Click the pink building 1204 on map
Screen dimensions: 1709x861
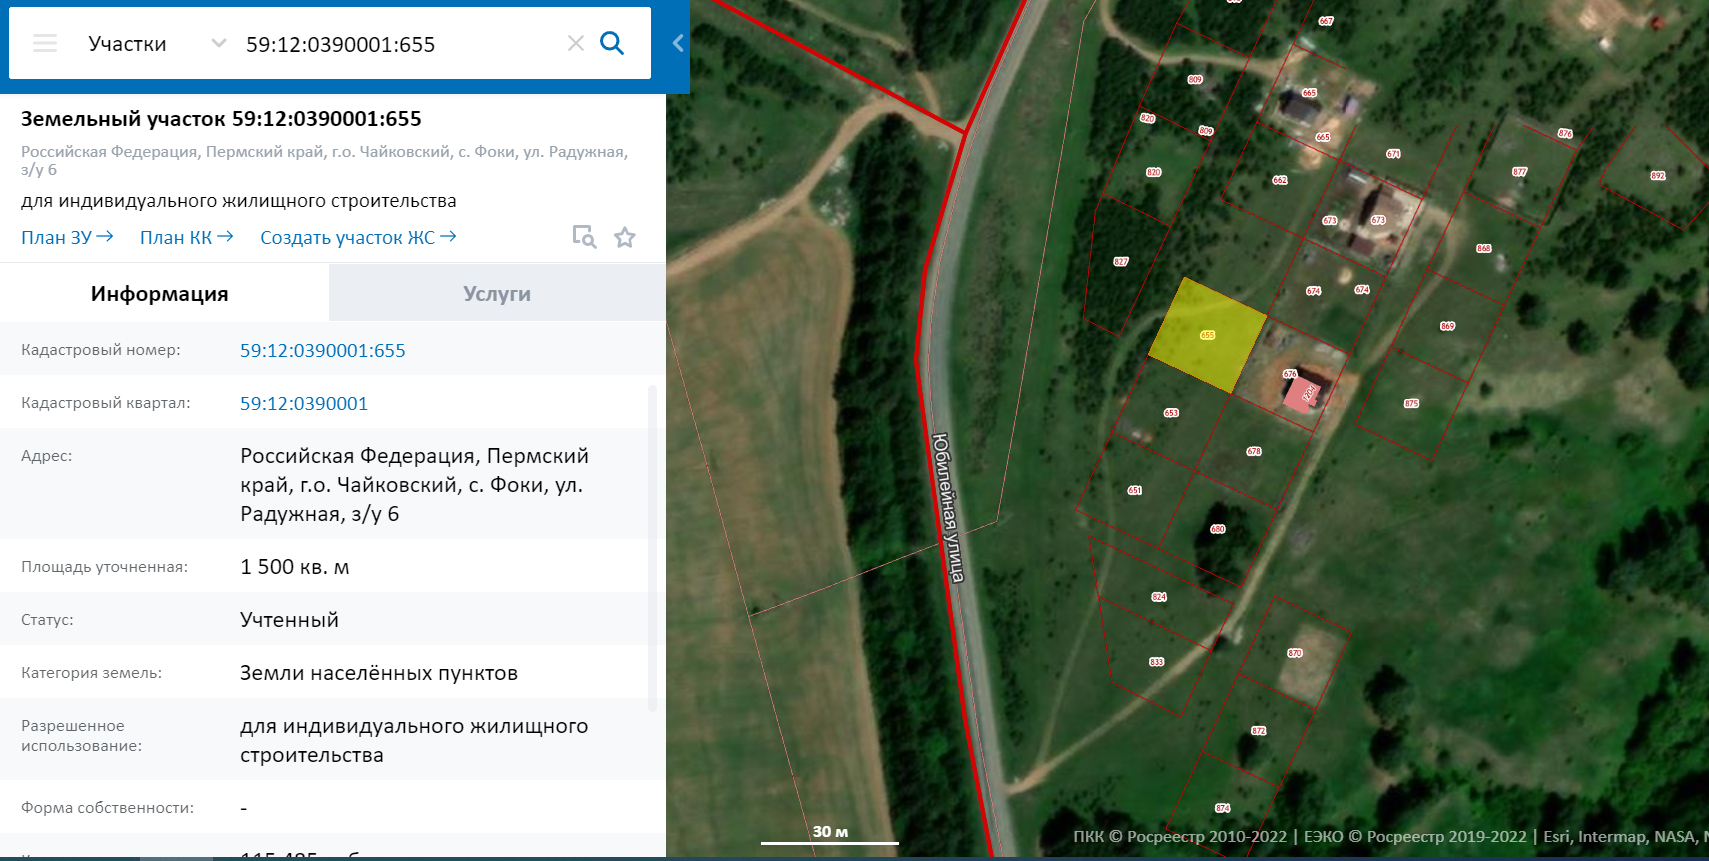[1303, 393]
